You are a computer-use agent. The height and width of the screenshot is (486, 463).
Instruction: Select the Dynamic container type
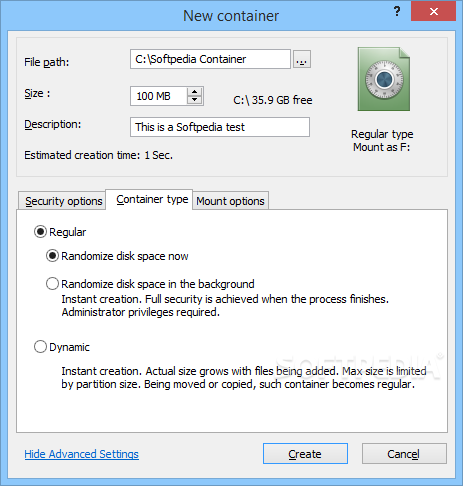click(62, 347)
